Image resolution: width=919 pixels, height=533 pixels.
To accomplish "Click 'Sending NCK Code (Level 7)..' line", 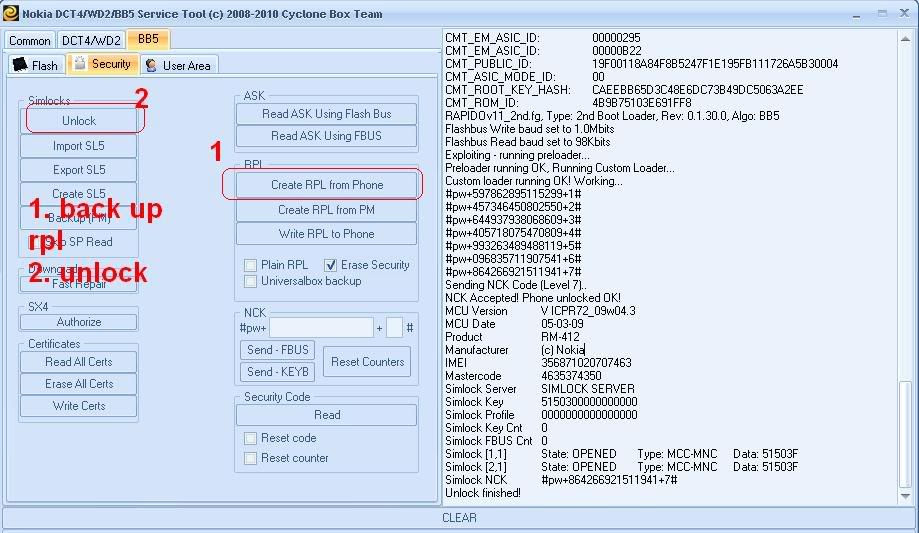I will click(516, 285).
